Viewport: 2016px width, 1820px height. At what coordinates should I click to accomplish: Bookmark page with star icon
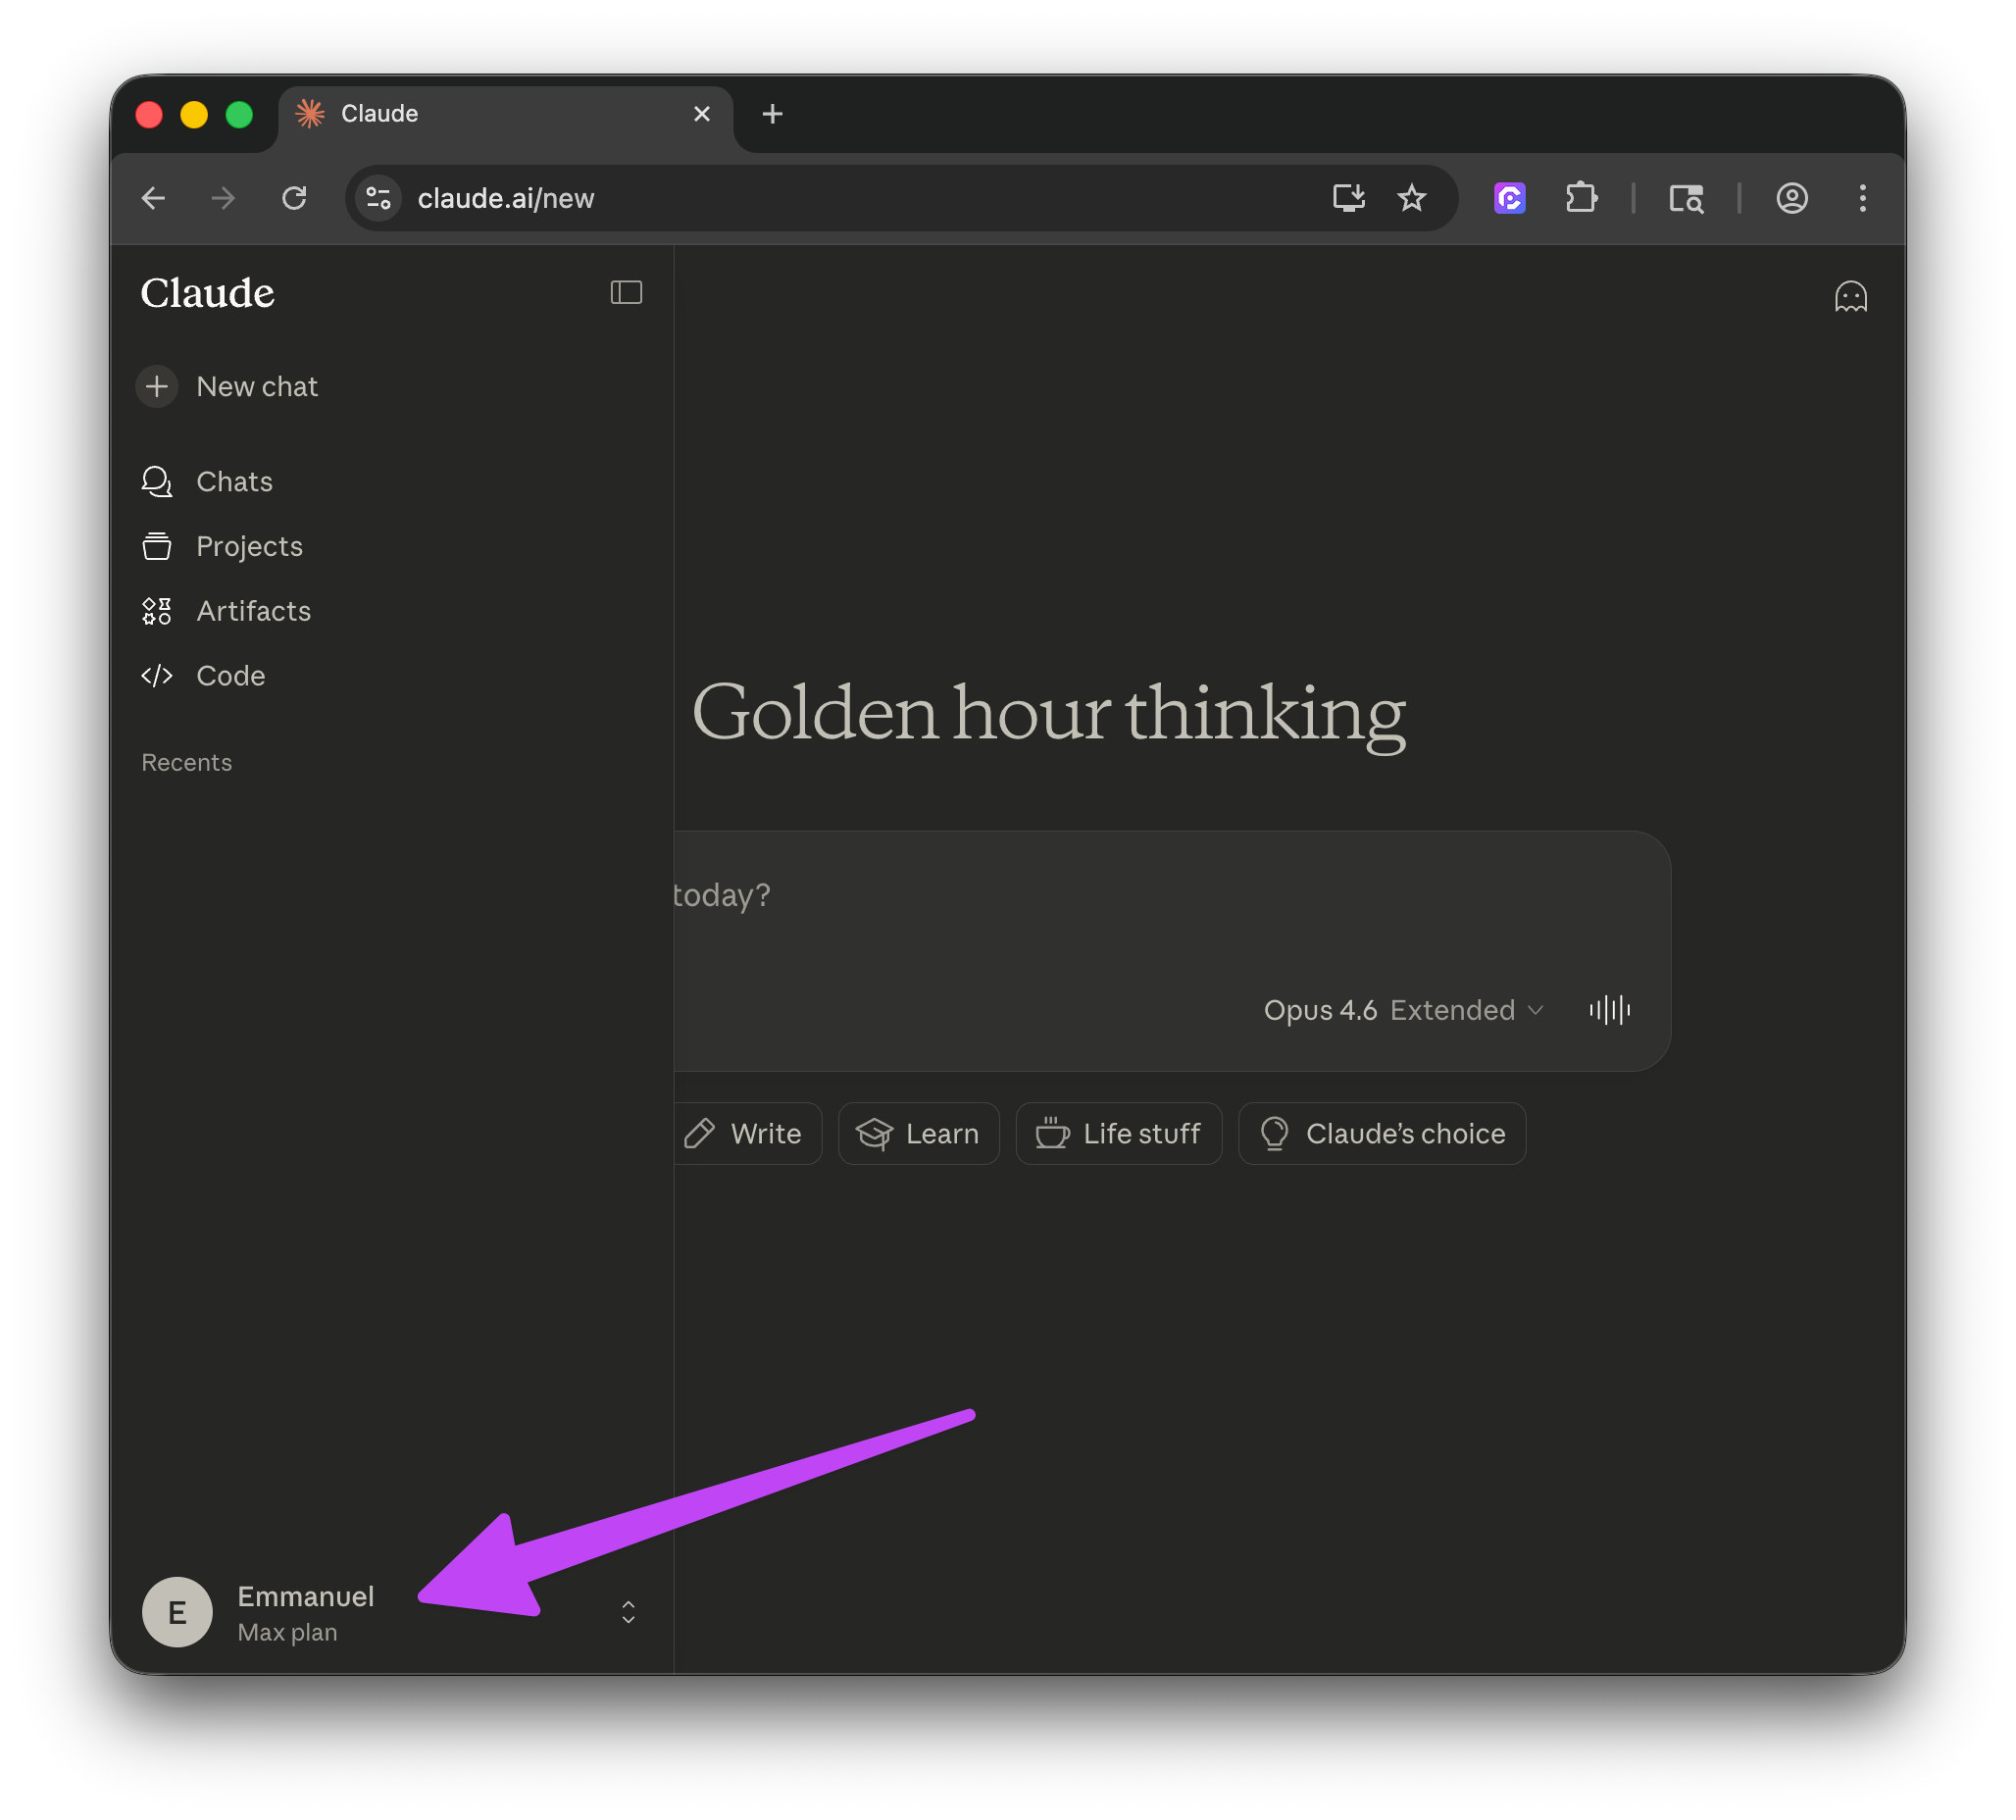click(1411, 198)
